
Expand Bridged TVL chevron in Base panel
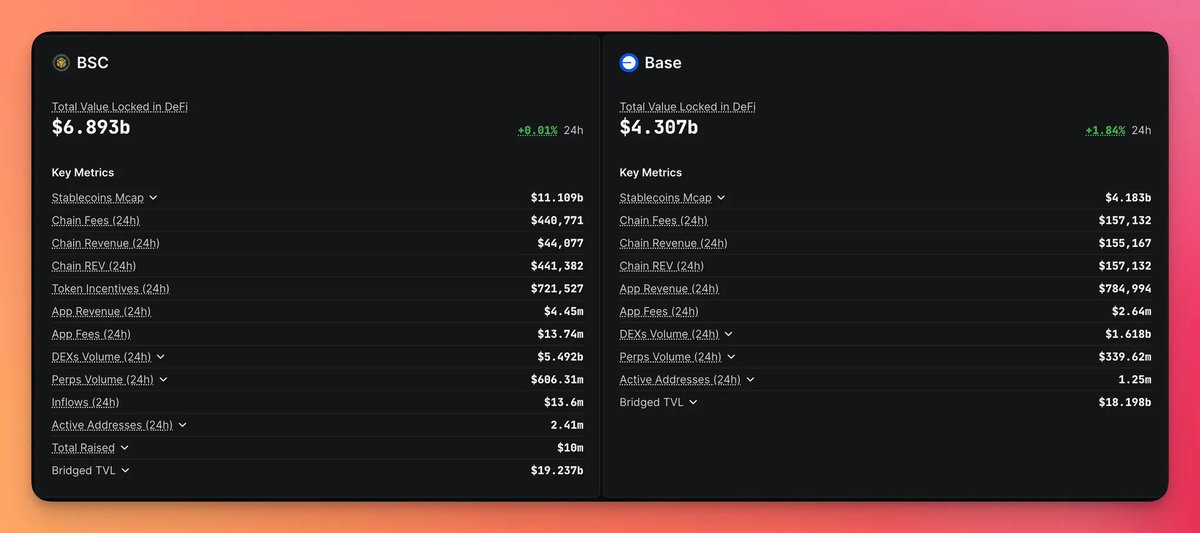(693, 402)
